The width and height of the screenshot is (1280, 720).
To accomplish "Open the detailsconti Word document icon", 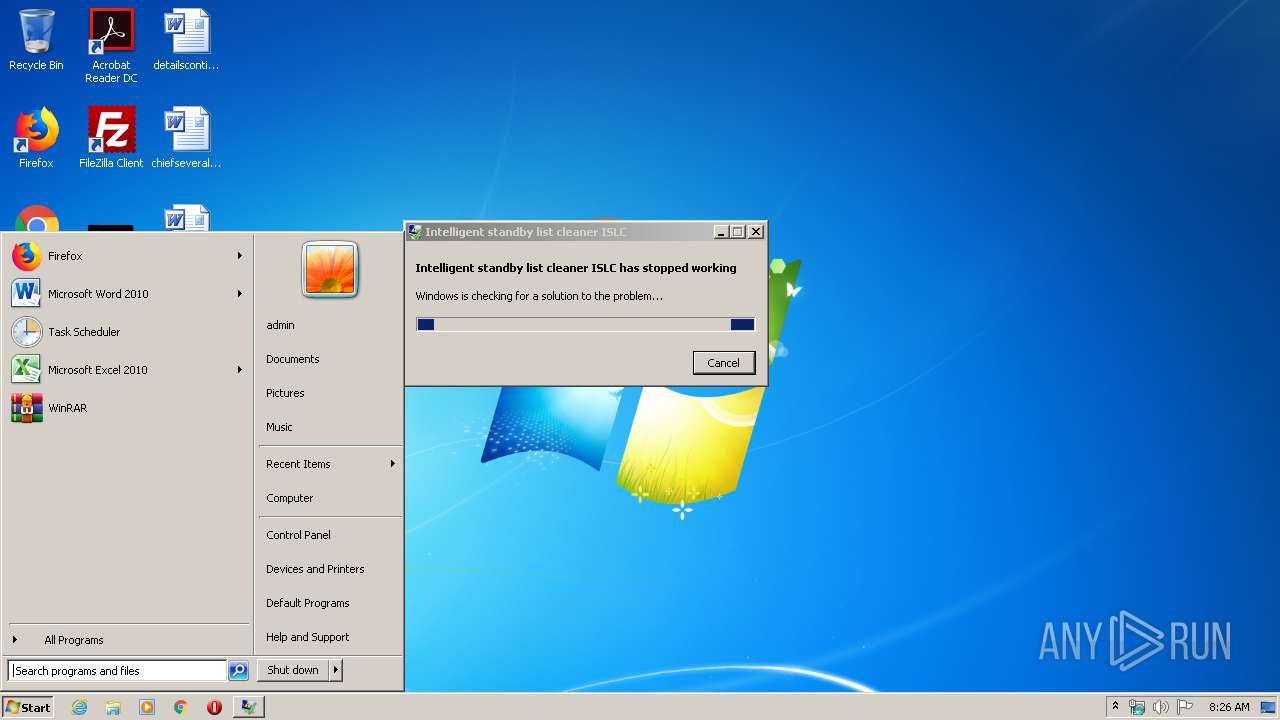I will [186, 40].
